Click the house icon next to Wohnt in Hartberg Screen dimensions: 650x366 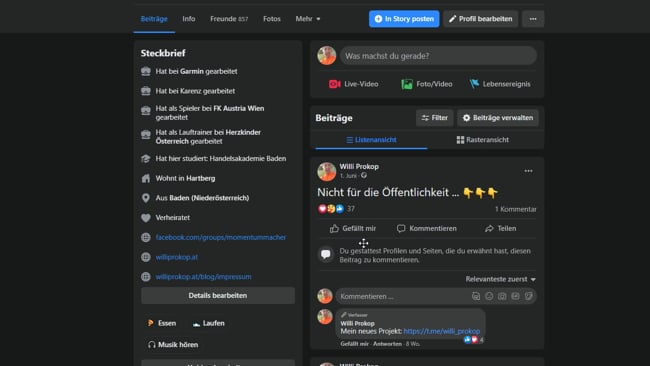[146, 179]
